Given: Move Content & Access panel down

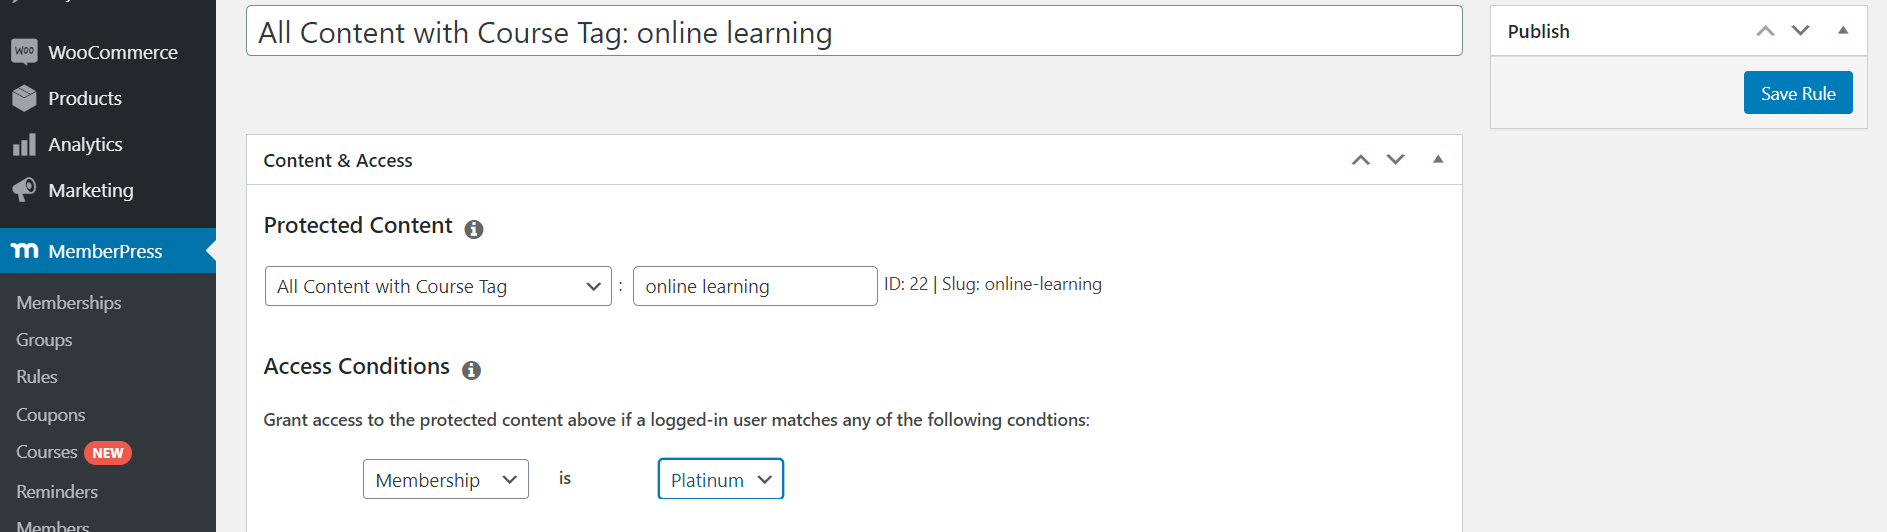Looking at the screenshot, I should [1396, 160].
